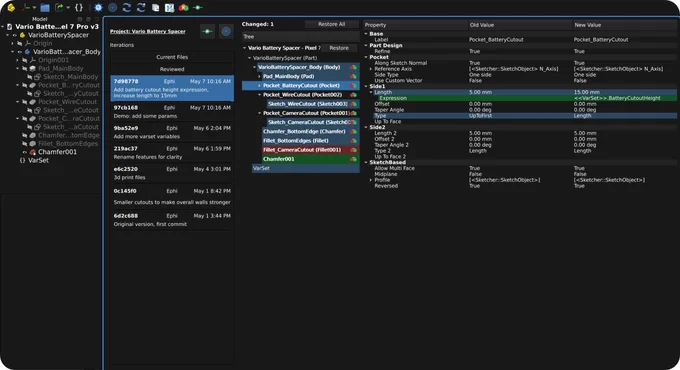This screenshot has height=370, width=680.
Task: Select VarSet row in diff tree
Action: click(305, 168)
